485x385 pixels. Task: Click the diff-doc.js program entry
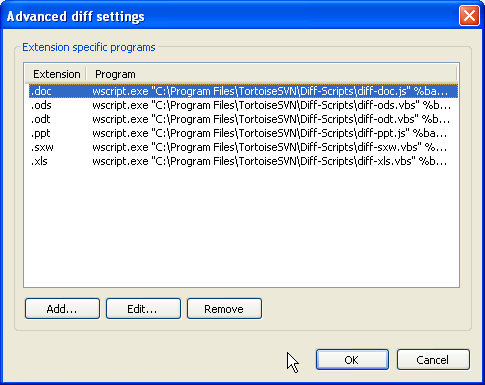point(270,91)
